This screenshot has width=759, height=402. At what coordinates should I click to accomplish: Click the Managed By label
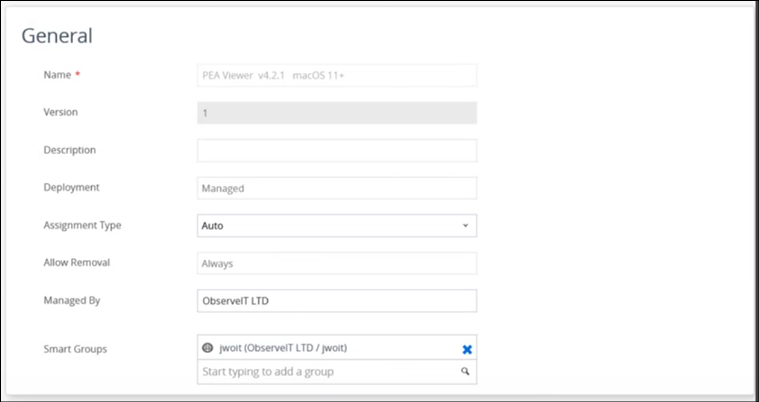(x=73, y=300)
